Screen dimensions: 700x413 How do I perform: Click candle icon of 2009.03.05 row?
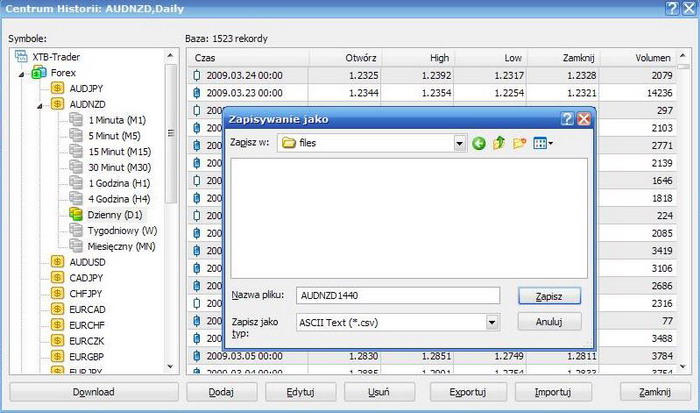click(197, 356)
